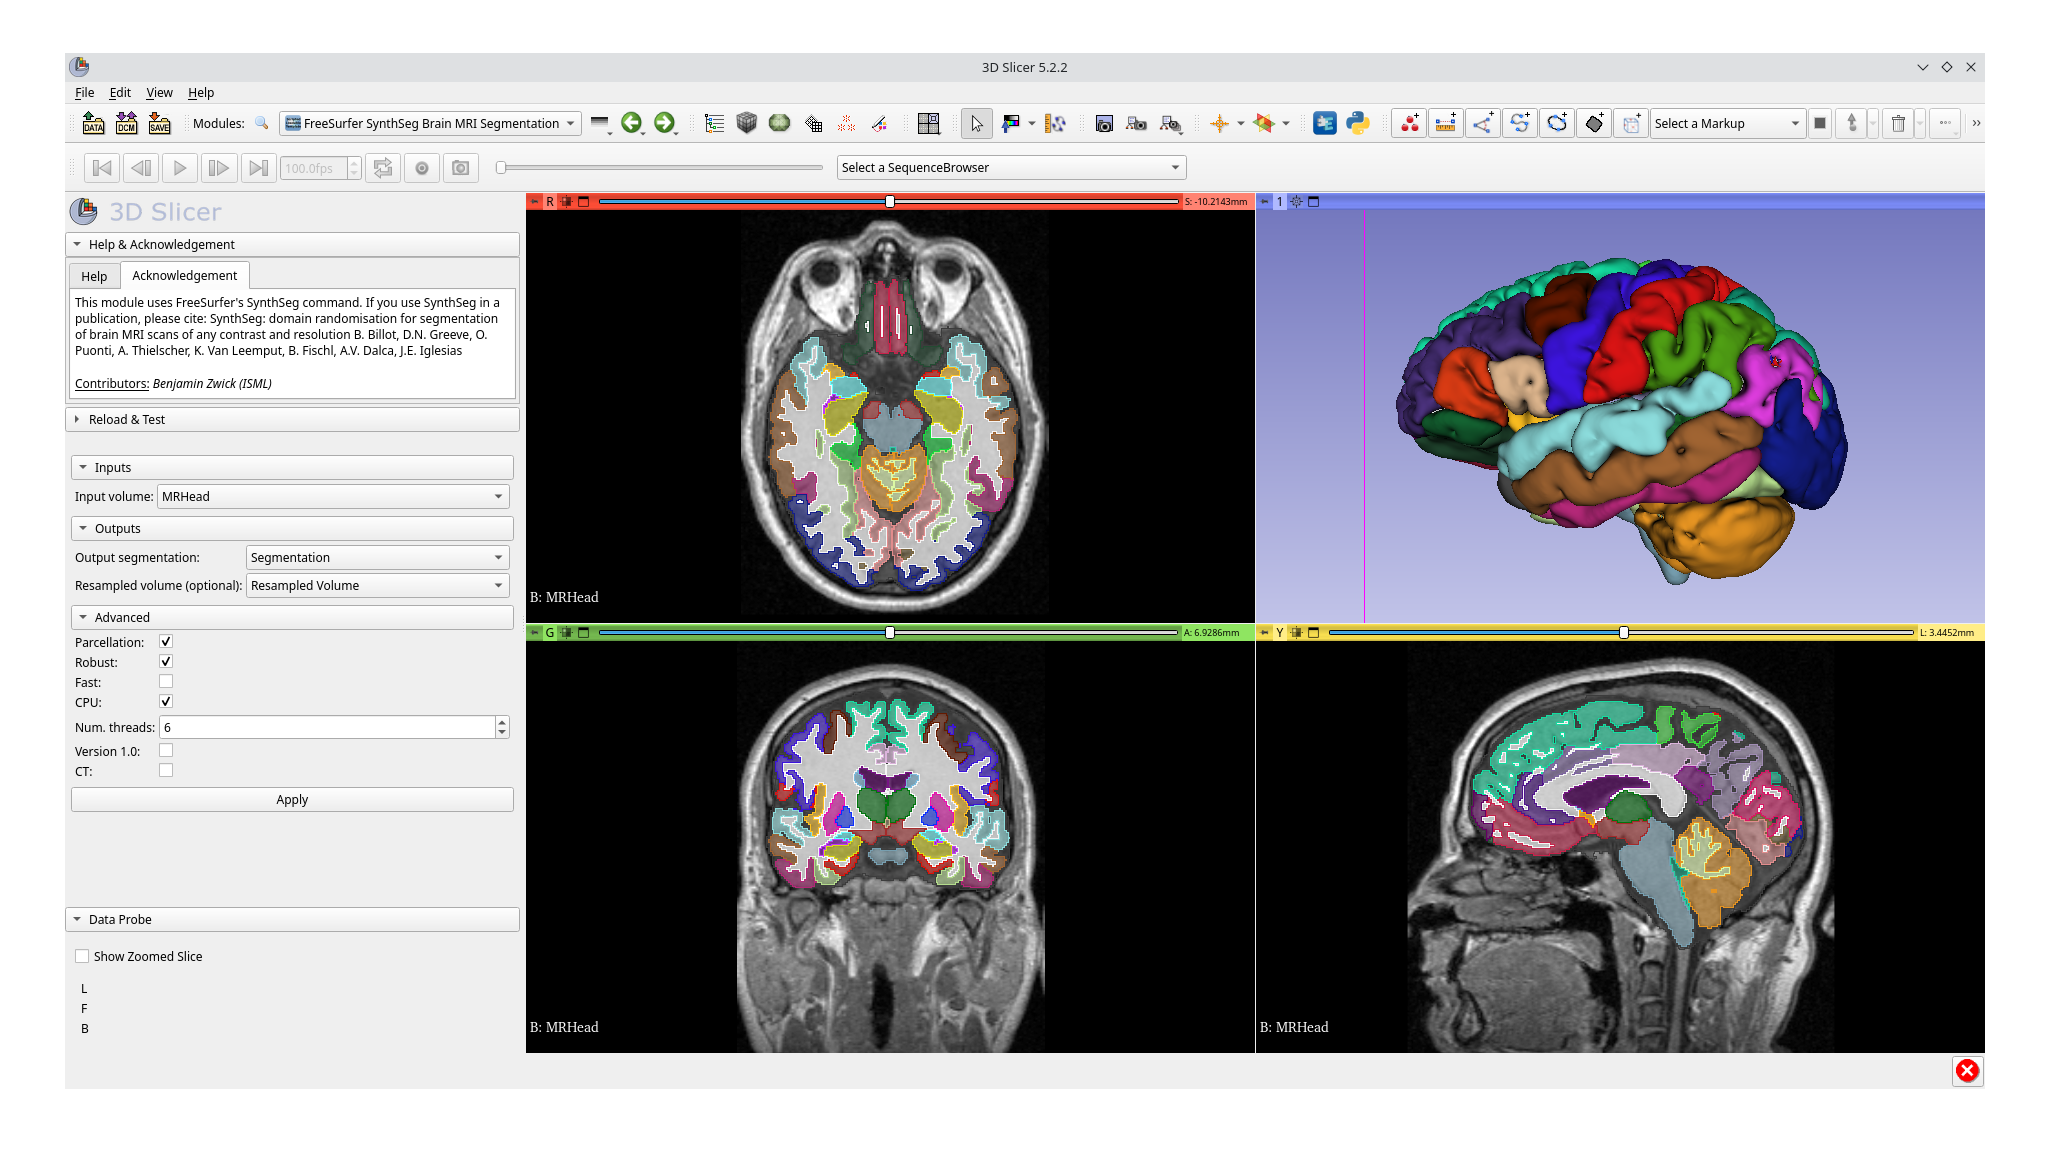The width and height of the screenshot is (2050, 1166).
Task: Open the Output segmentation dropdown
Action: pos(376,556)
